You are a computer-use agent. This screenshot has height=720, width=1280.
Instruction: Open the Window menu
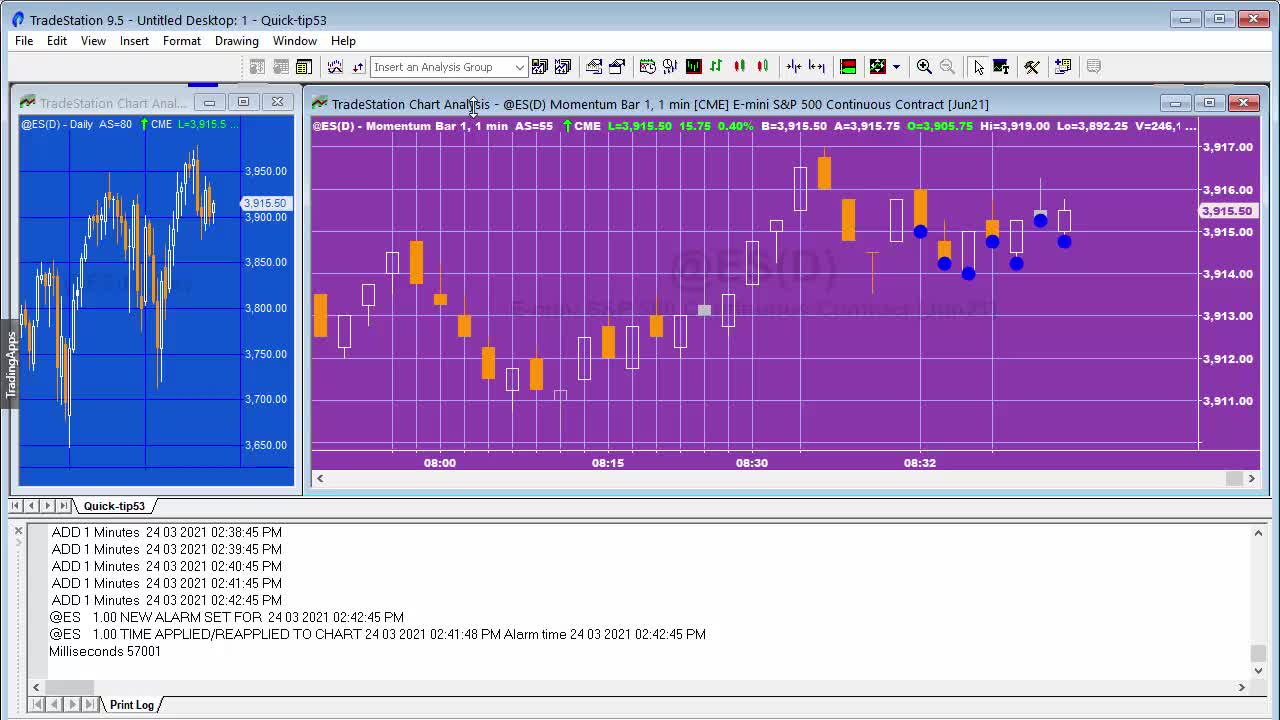coord(294,41)
